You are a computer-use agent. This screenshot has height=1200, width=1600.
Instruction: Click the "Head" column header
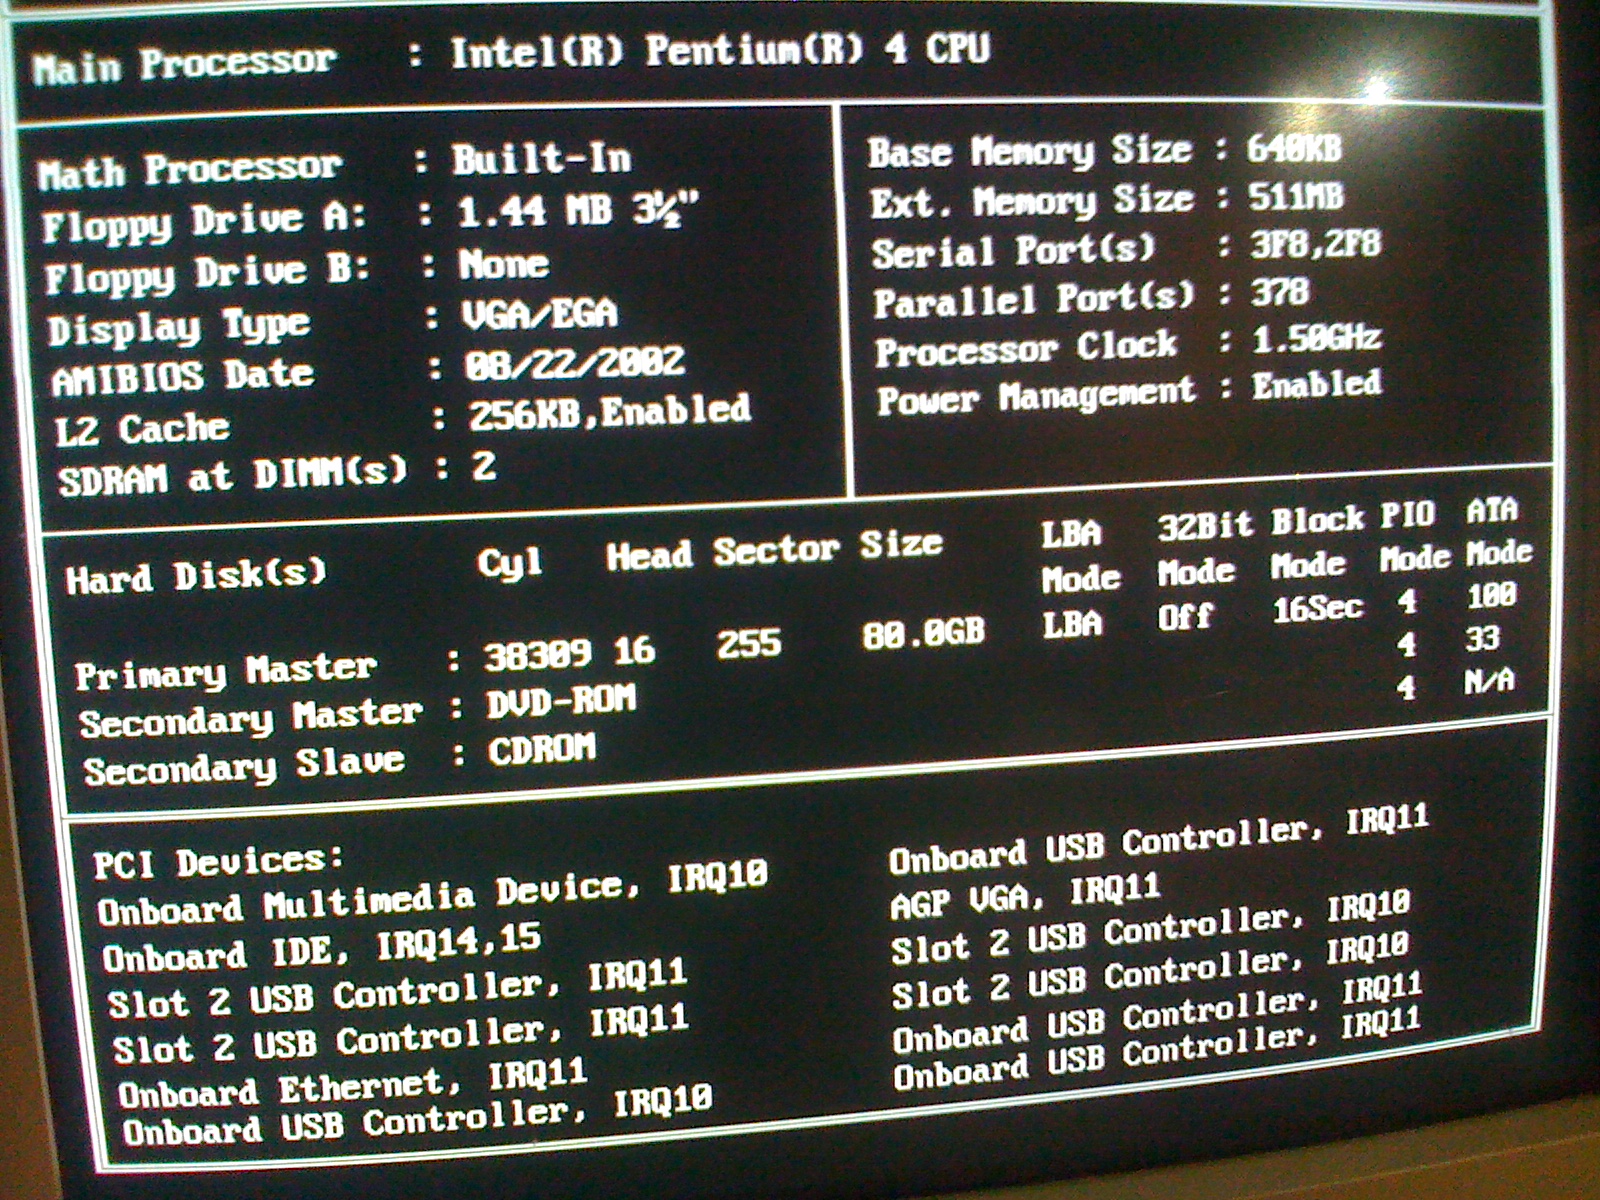tap(649, 555)
